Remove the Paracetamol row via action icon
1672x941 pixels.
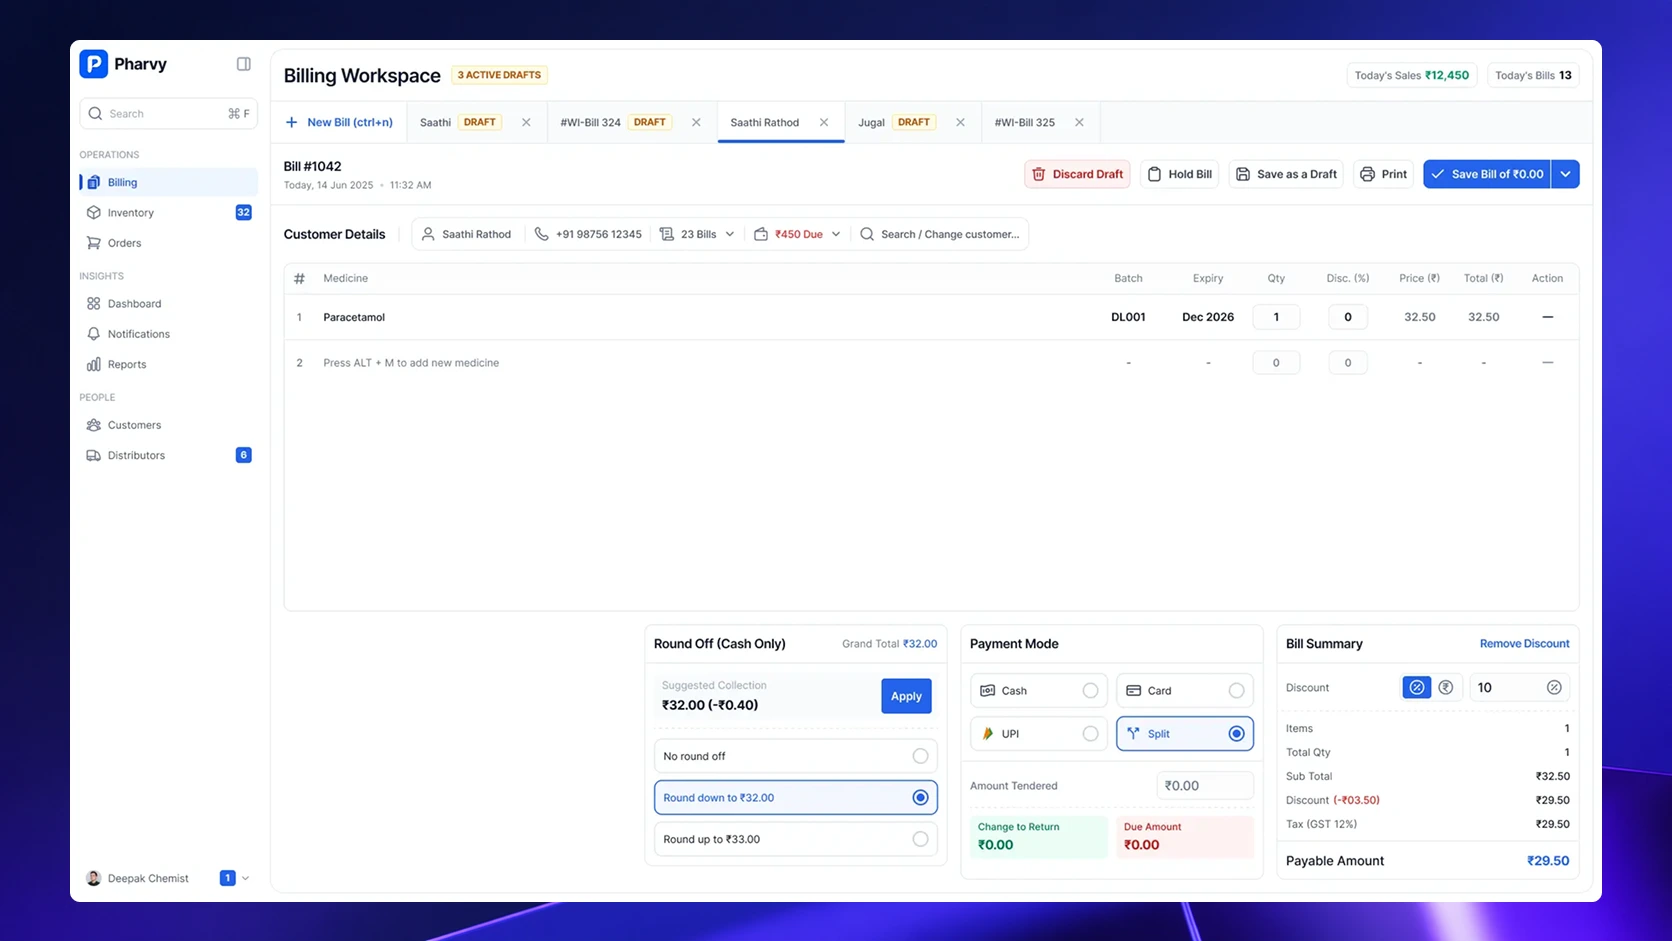(1547, 317)
